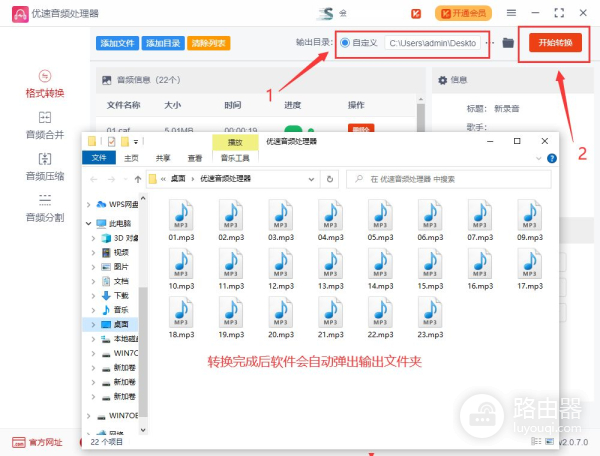Select the 05.mp3 file icon
Viewport: 600px width, 456px height.
(380, 215)
